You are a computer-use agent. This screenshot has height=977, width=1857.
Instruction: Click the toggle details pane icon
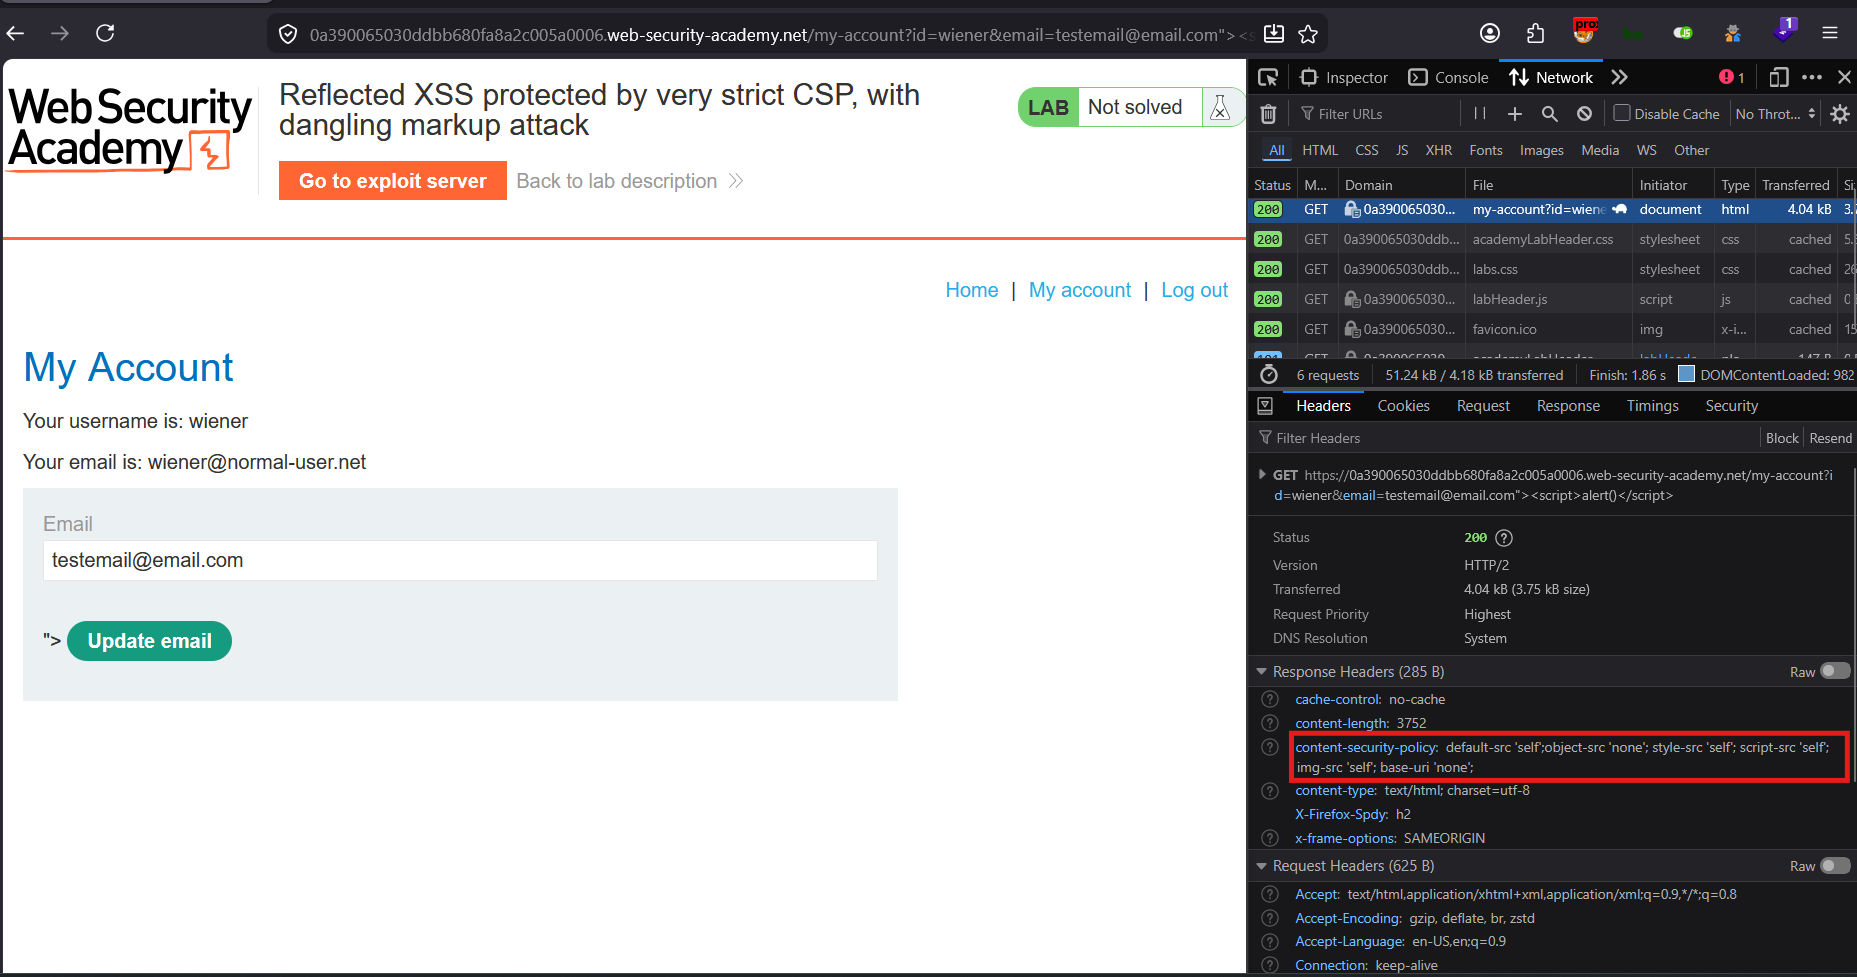click(1265, 406)
